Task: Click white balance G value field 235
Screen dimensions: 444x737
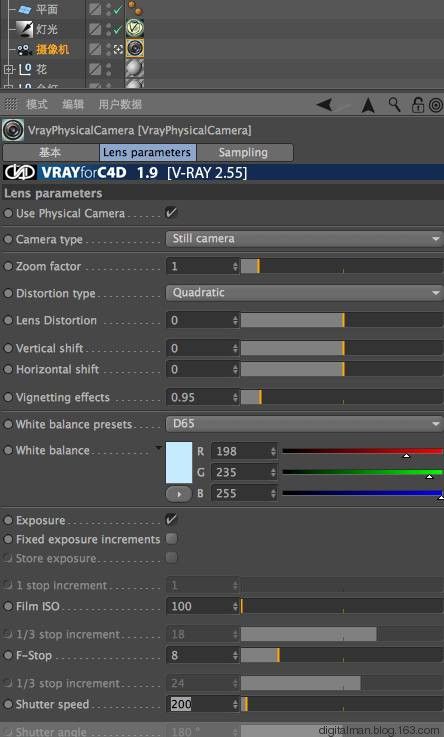Action: coord(241,472)
